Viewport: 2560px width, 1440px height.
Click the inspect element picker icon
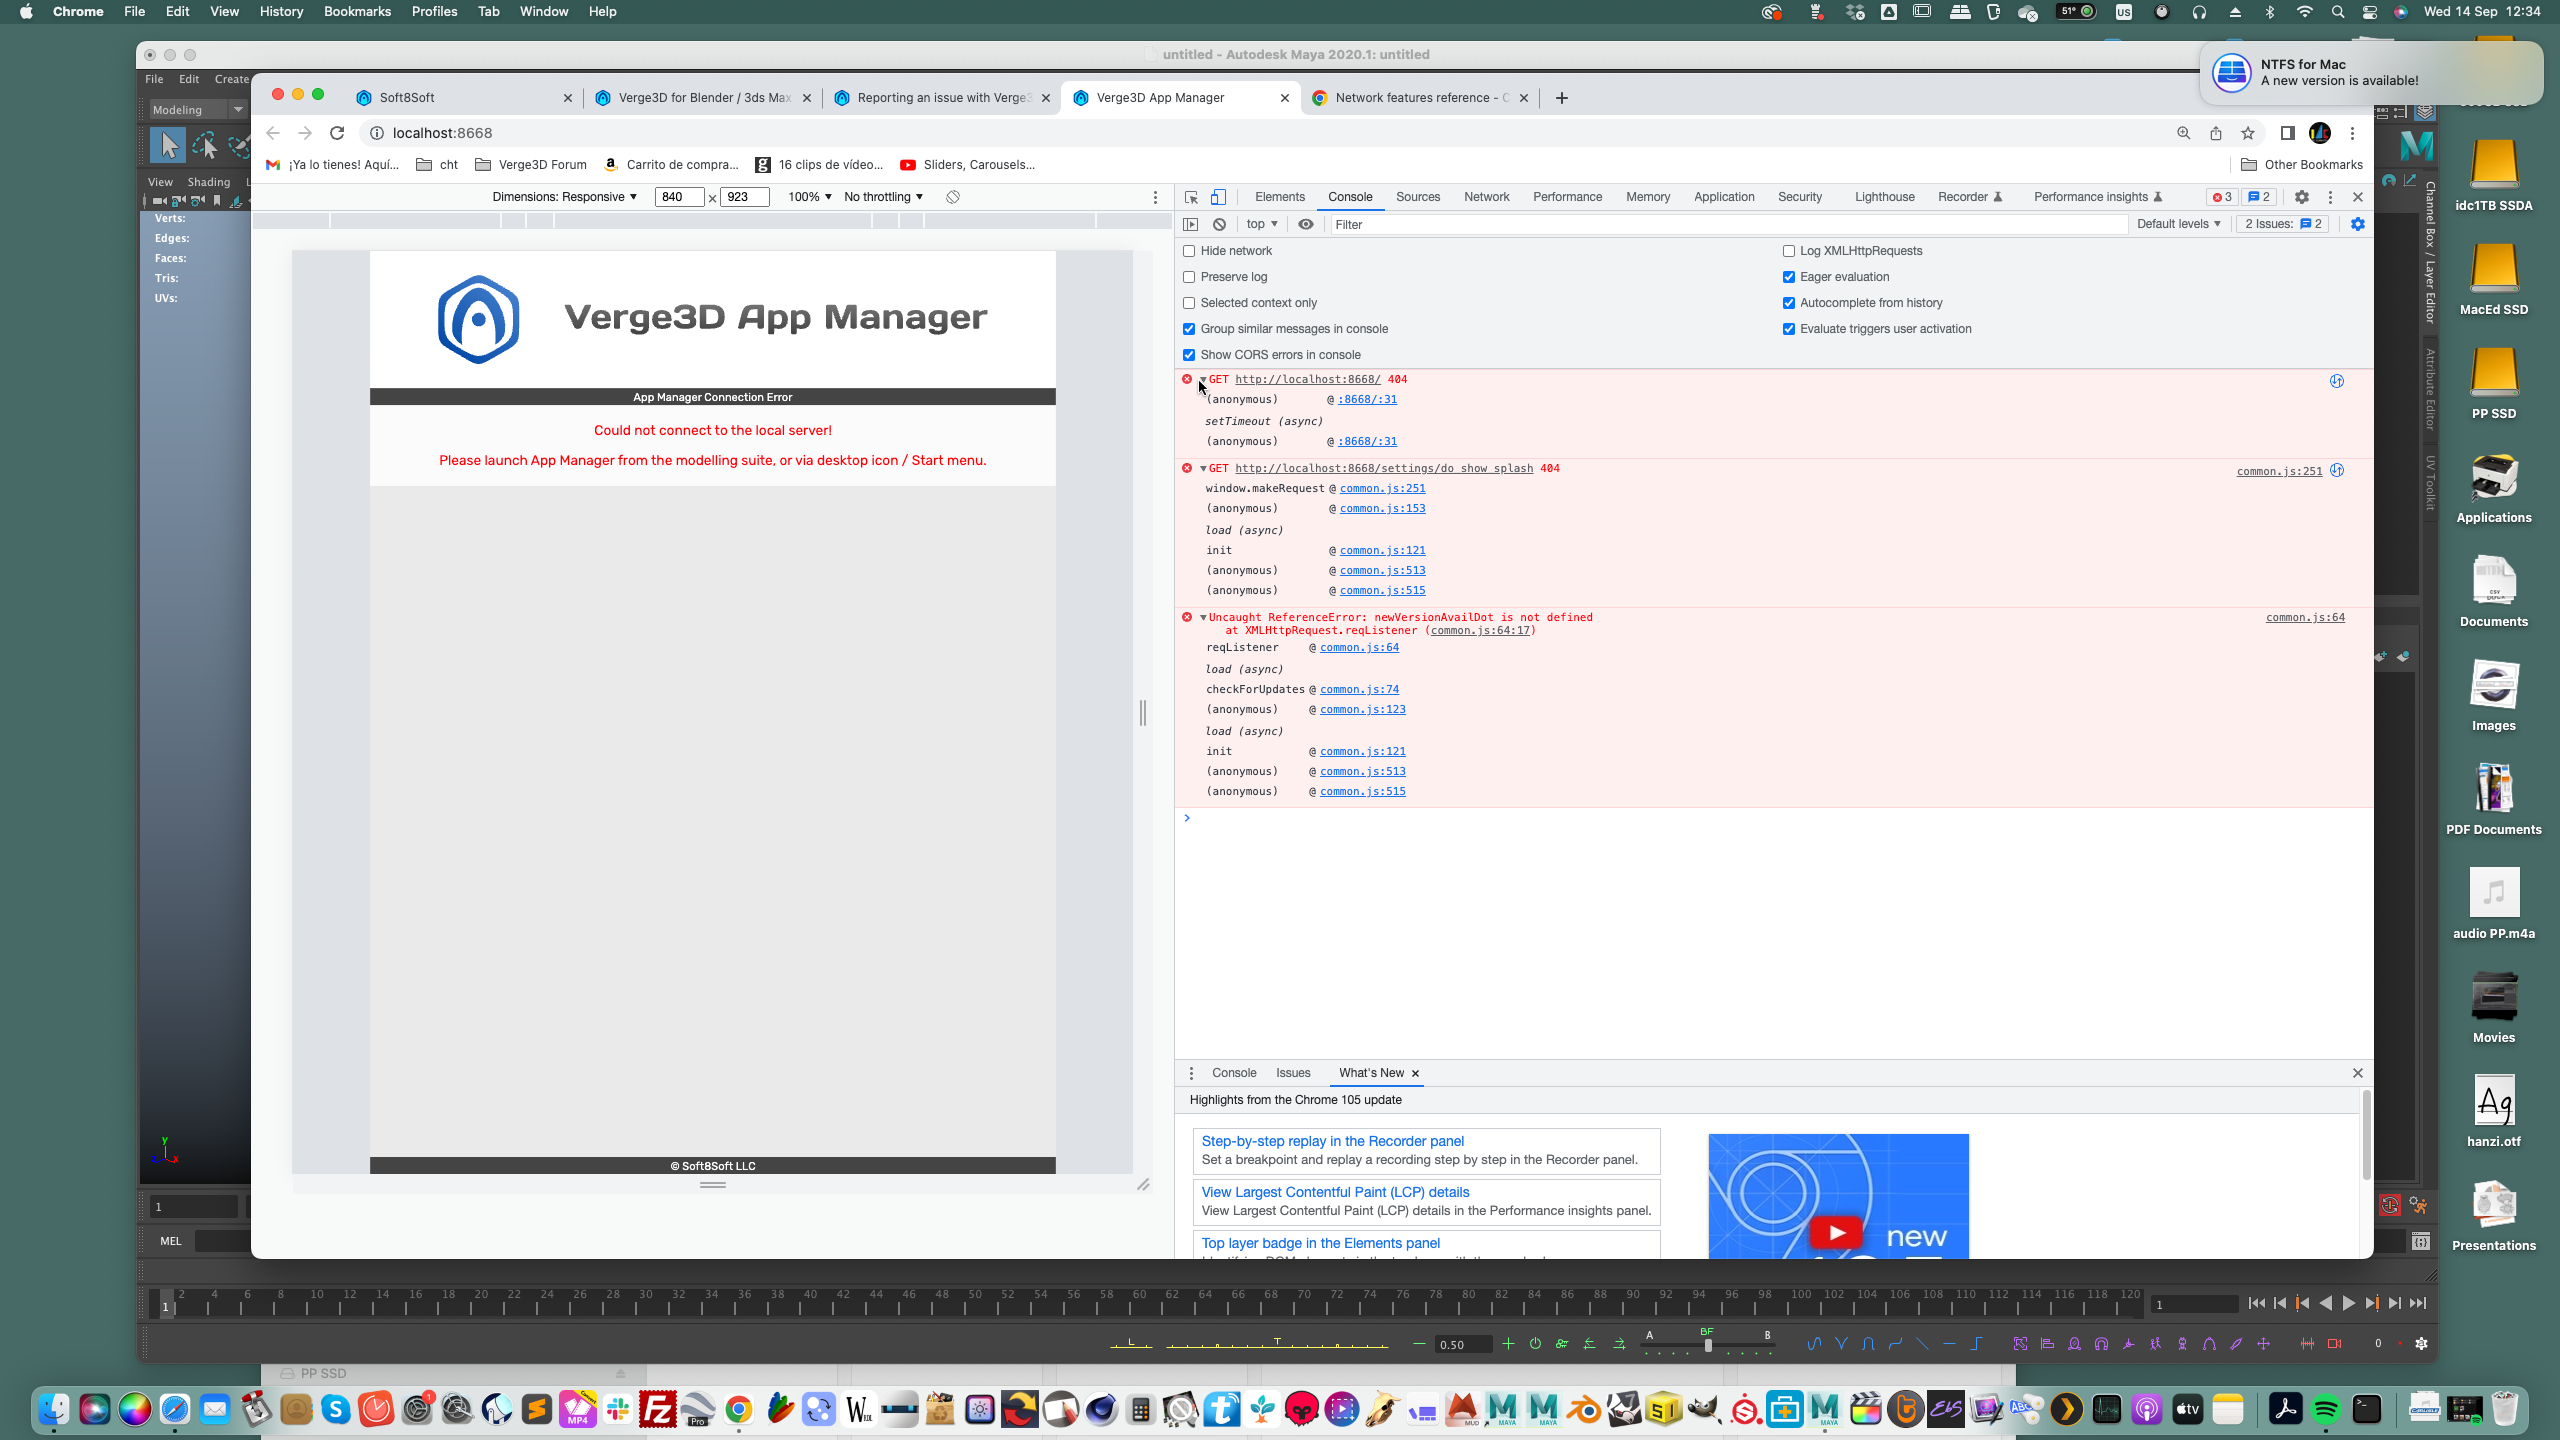[x=1191, y=197]
